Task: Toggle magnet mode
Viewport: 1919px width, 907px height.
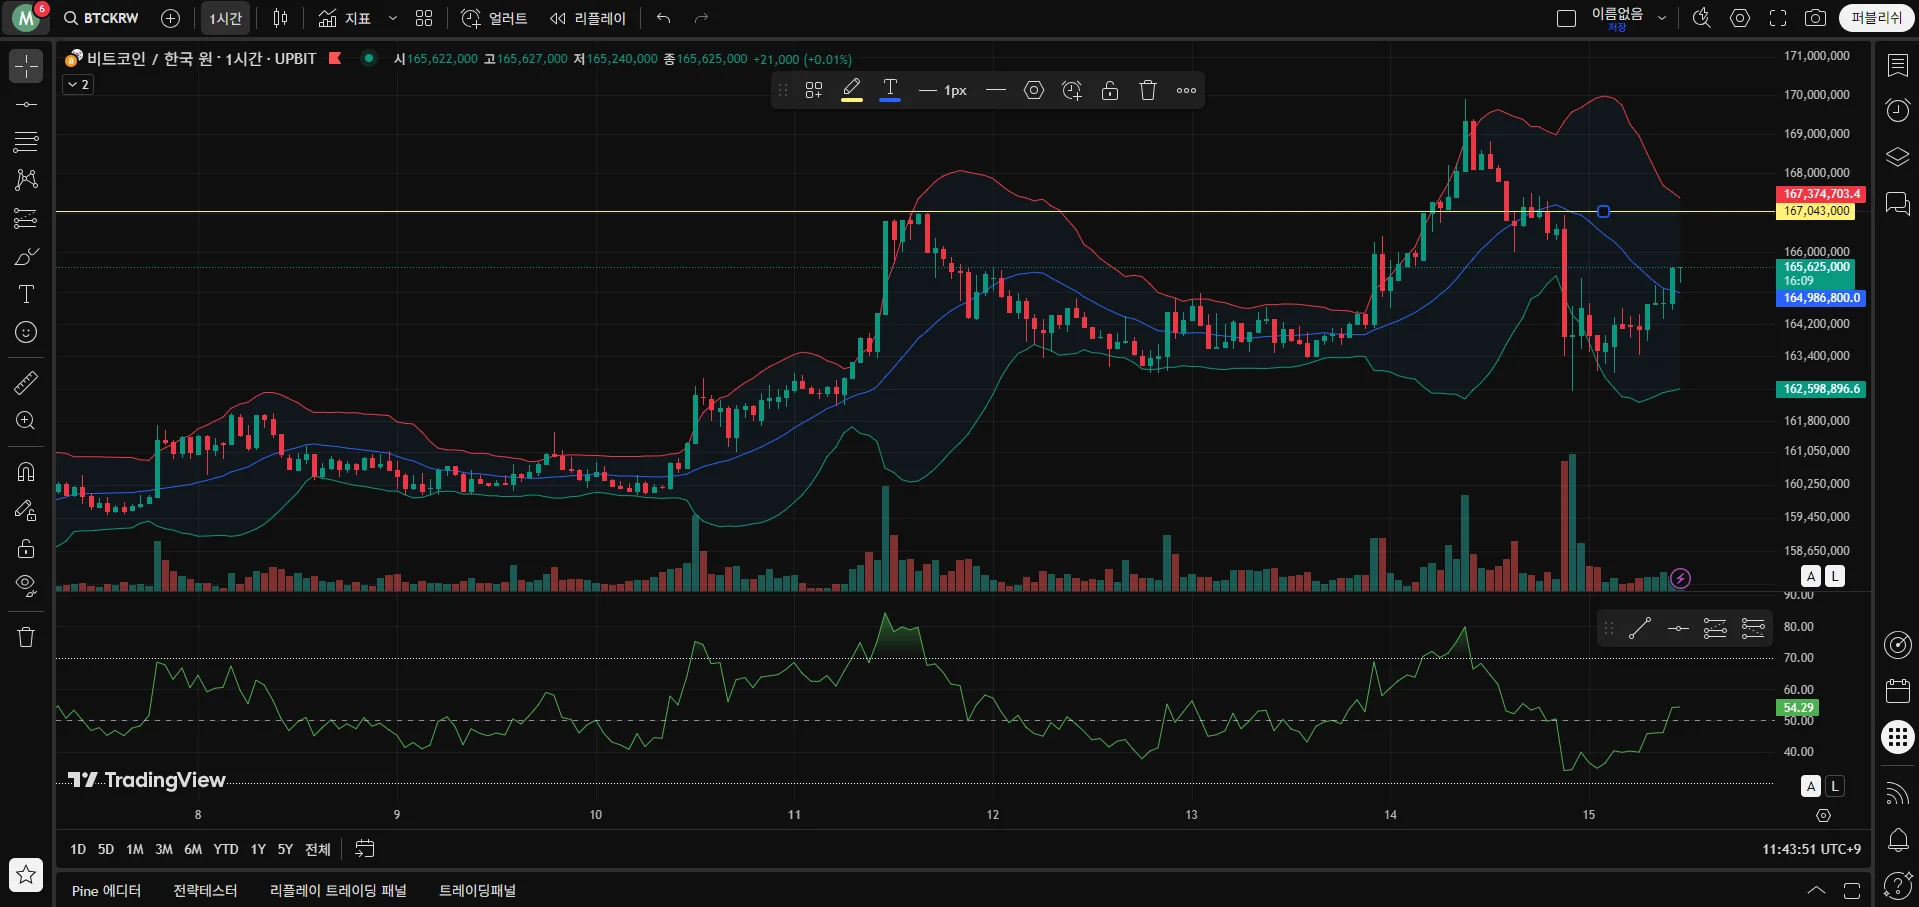Action: [26, 471]
